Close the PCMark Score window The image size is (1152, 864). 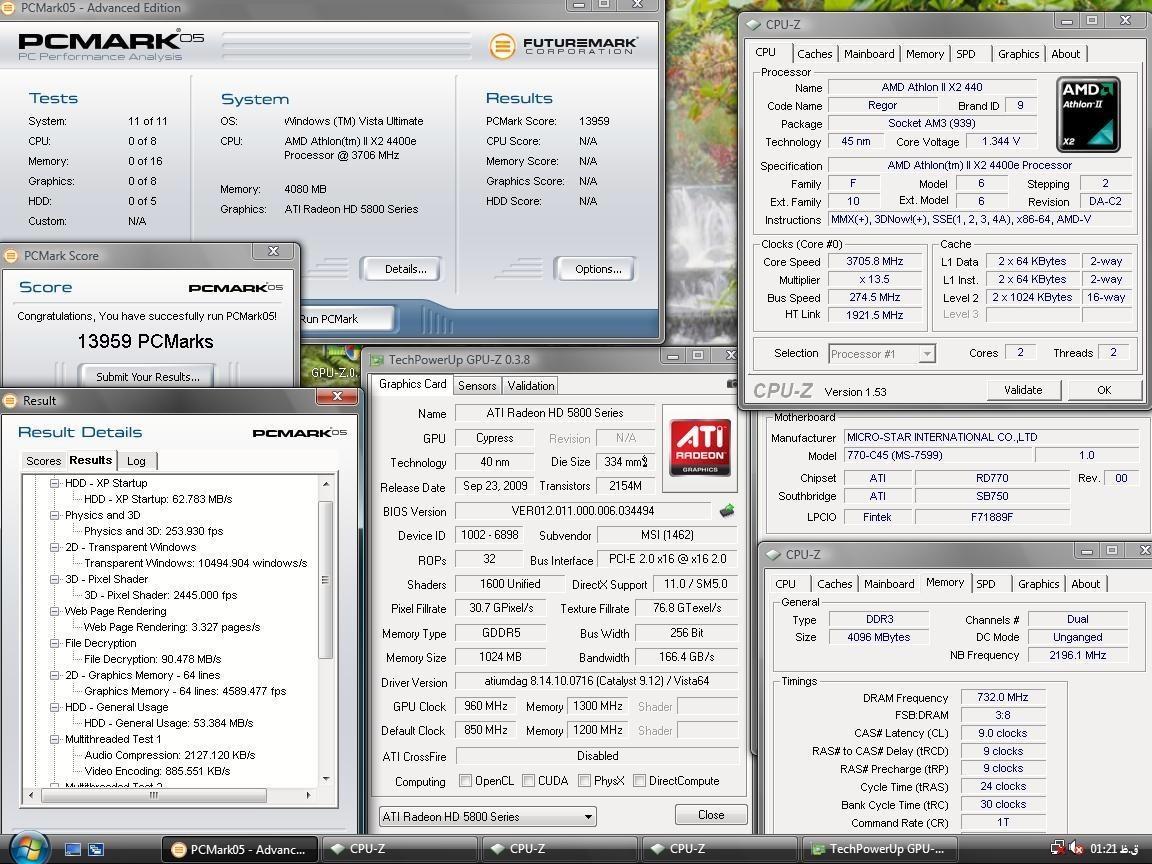click(273, 251)
